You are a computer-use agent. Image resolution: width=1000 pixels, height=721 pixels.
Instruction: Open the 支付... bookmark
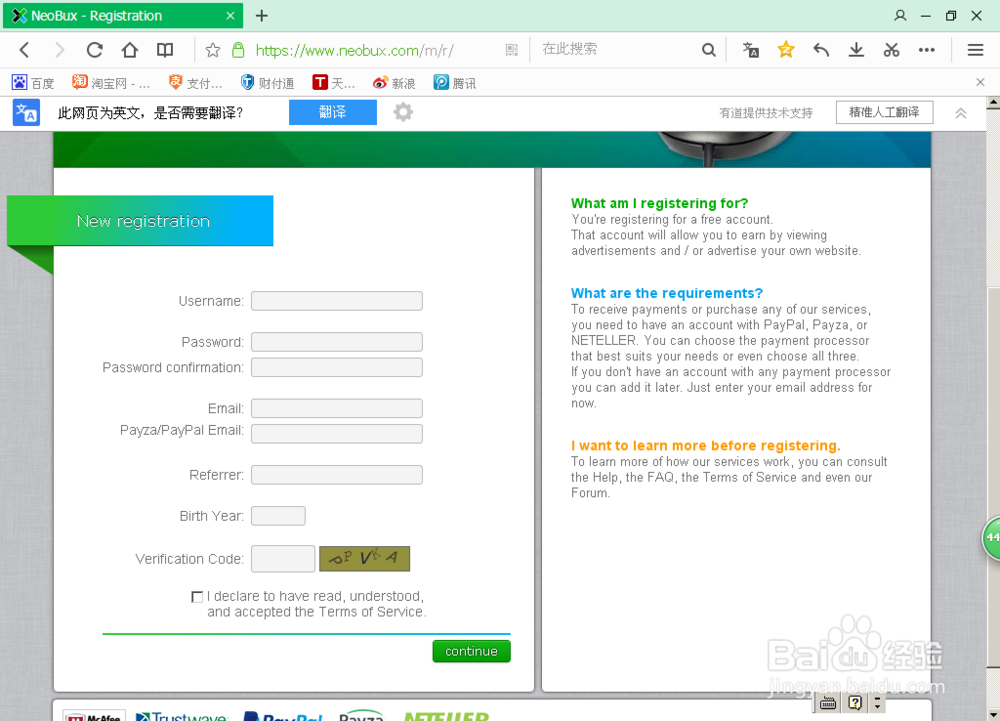(195, 83)
